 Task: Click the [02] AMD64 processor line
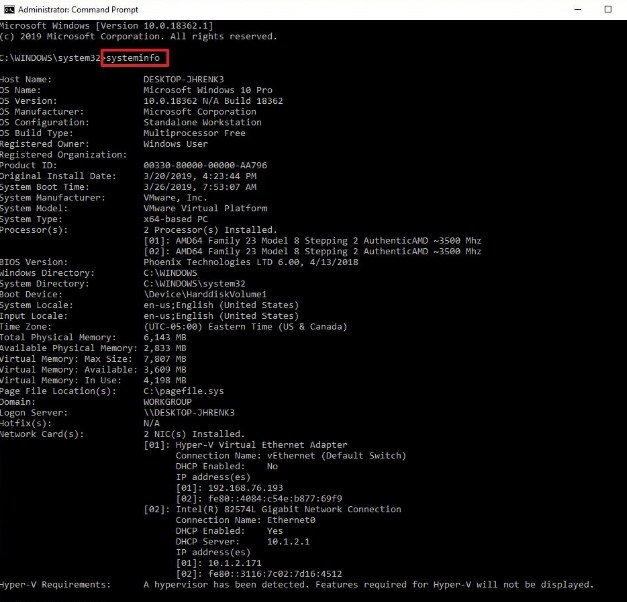tap(312, 252)
